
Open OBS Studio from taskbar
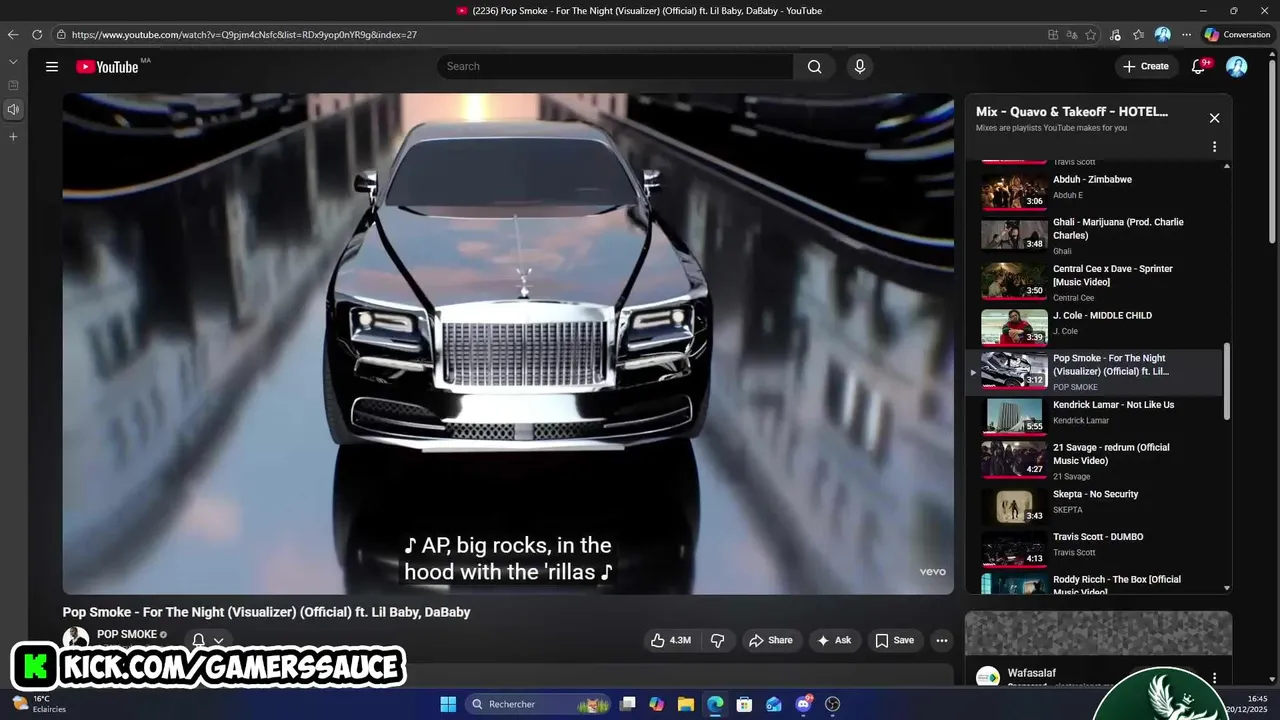[832, 704]
